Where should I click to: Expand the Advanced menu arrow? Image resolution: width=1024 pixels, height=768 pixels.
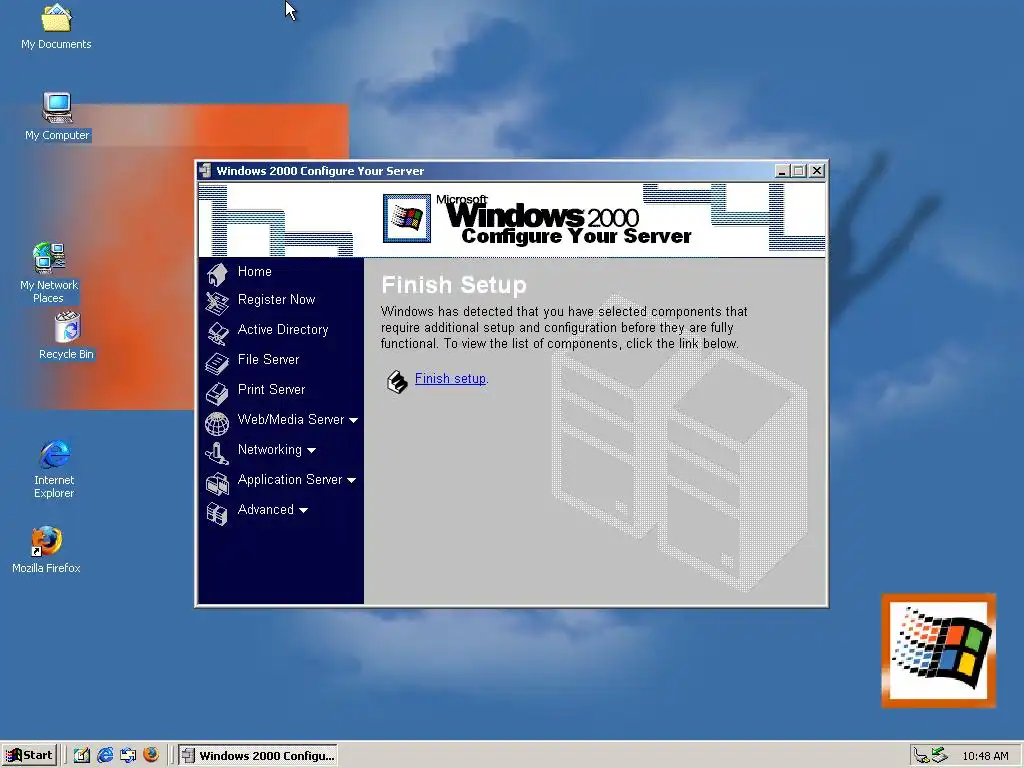[303, 510]
